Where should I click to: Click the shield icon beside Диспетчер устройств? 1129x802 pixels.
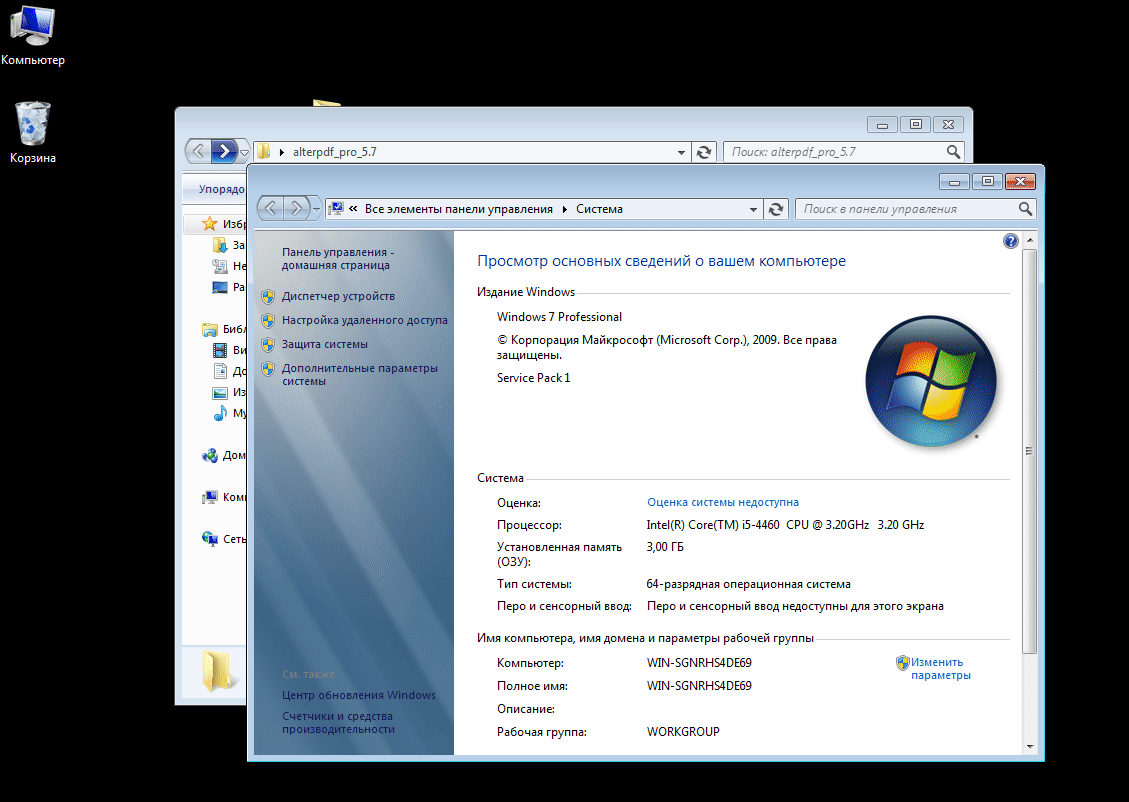268,297
